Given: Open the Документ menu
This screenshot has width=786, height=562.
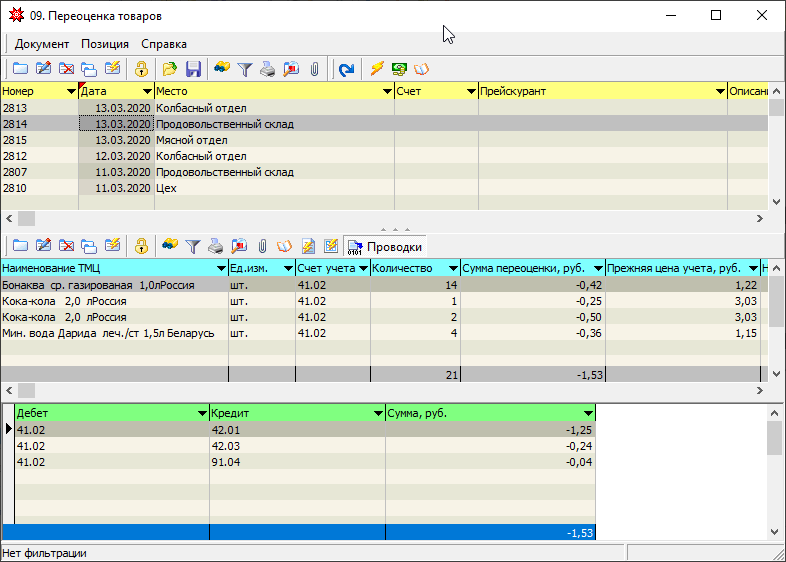Looking at the screenshot, I should (42, 44).
